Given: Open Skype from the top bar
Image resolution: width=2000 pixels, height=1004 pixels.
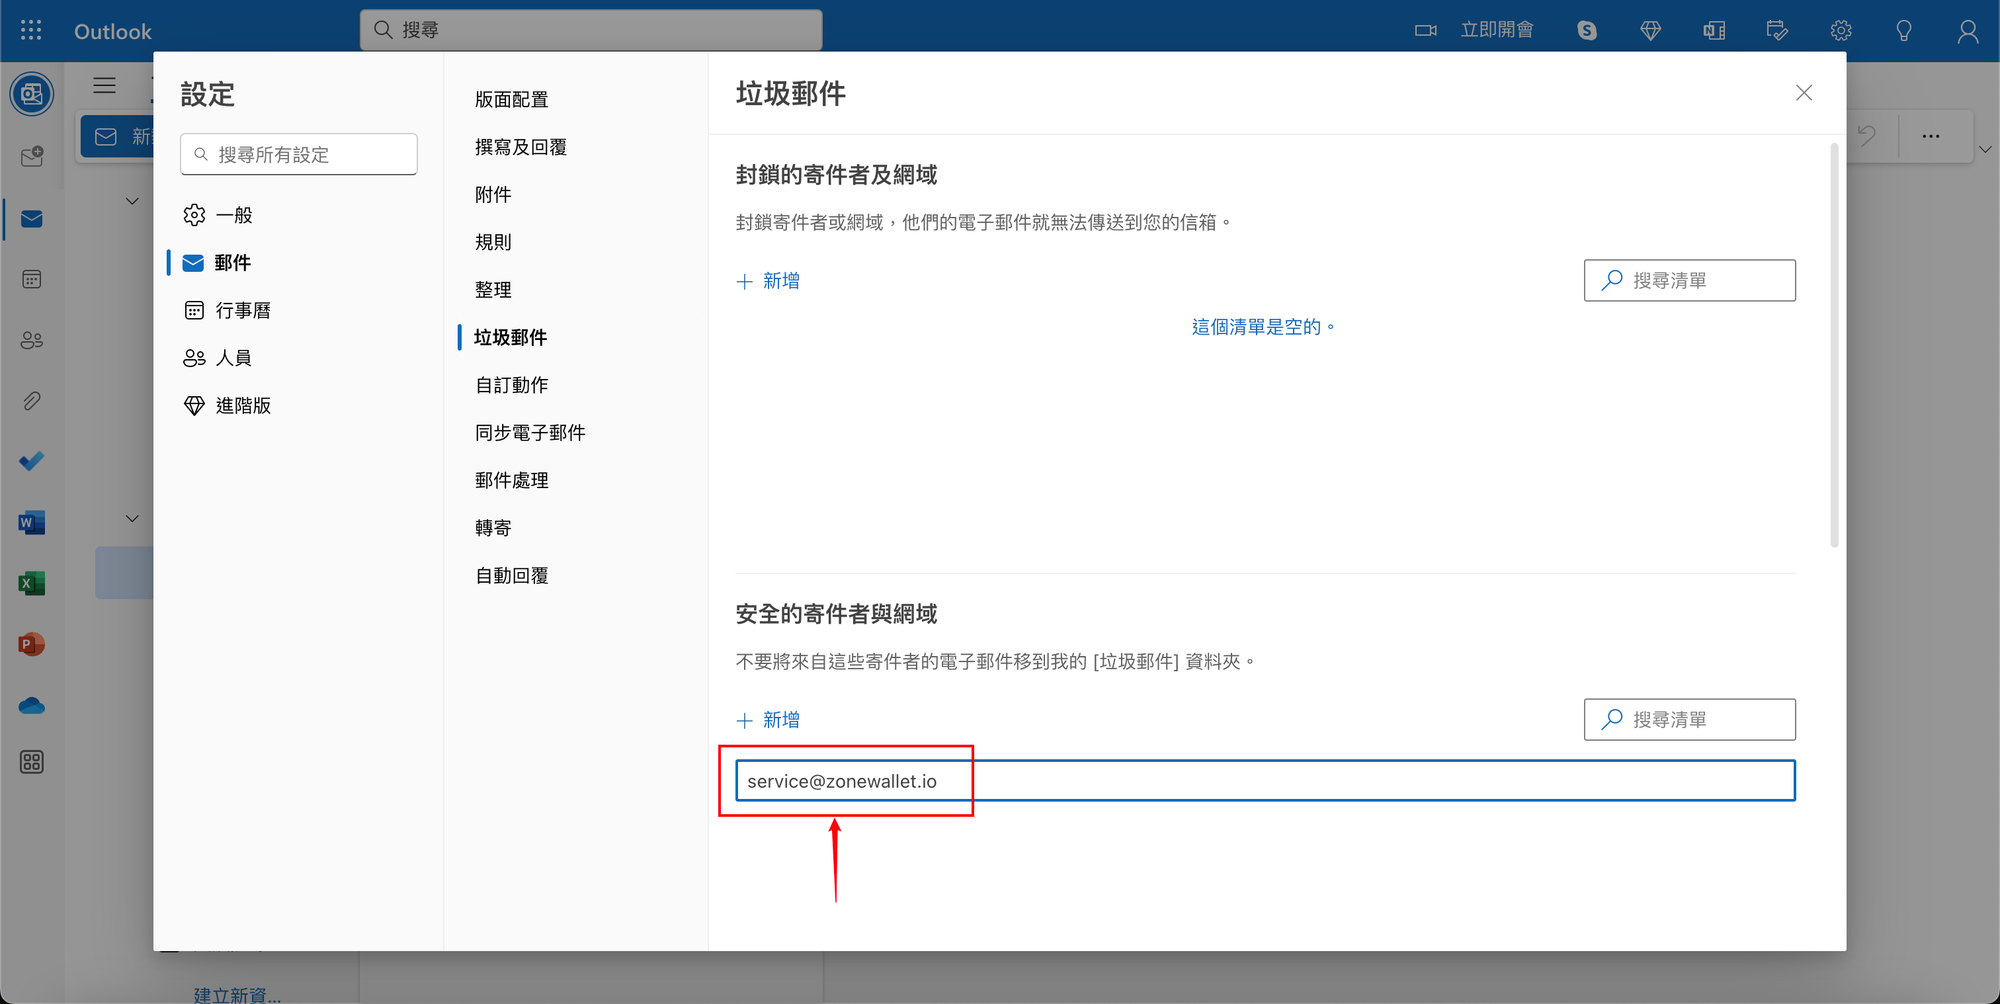Looking at the screenshot, I should click(x=1587, y=30).
